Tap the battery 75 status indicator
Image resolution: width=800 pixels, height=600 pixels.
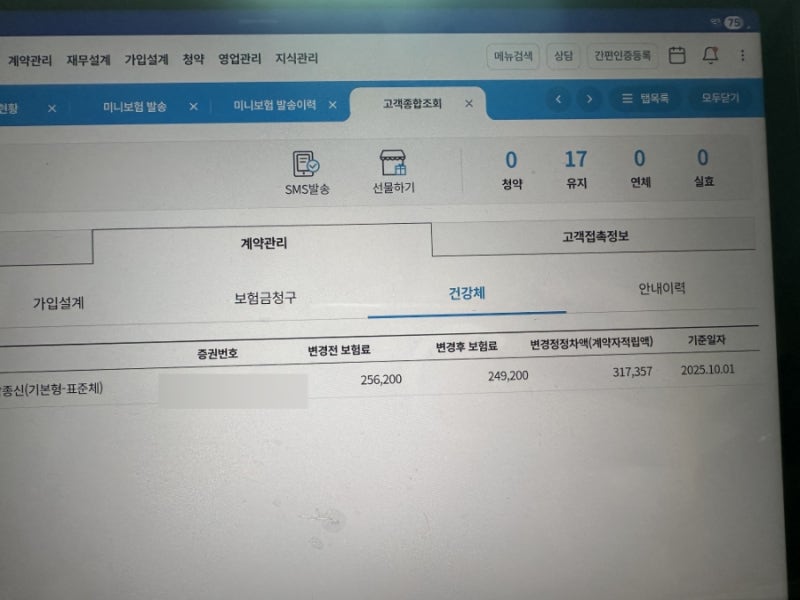[733, 22]
